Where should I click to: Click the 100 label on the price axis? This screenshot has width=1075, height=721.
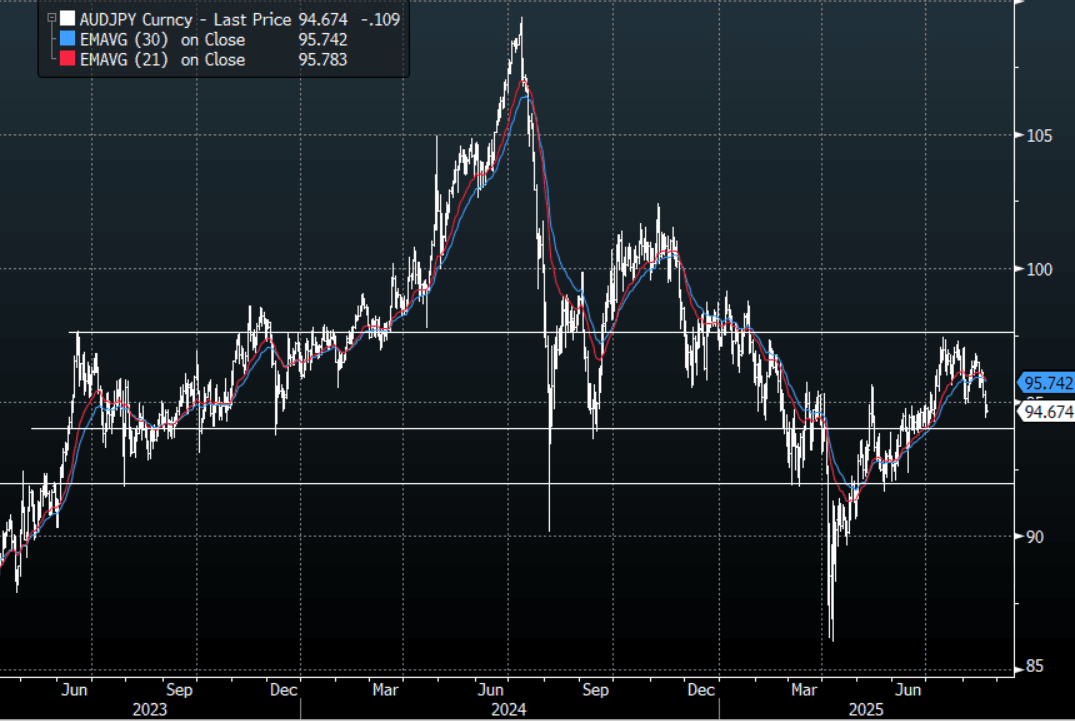pos(1036,270)
